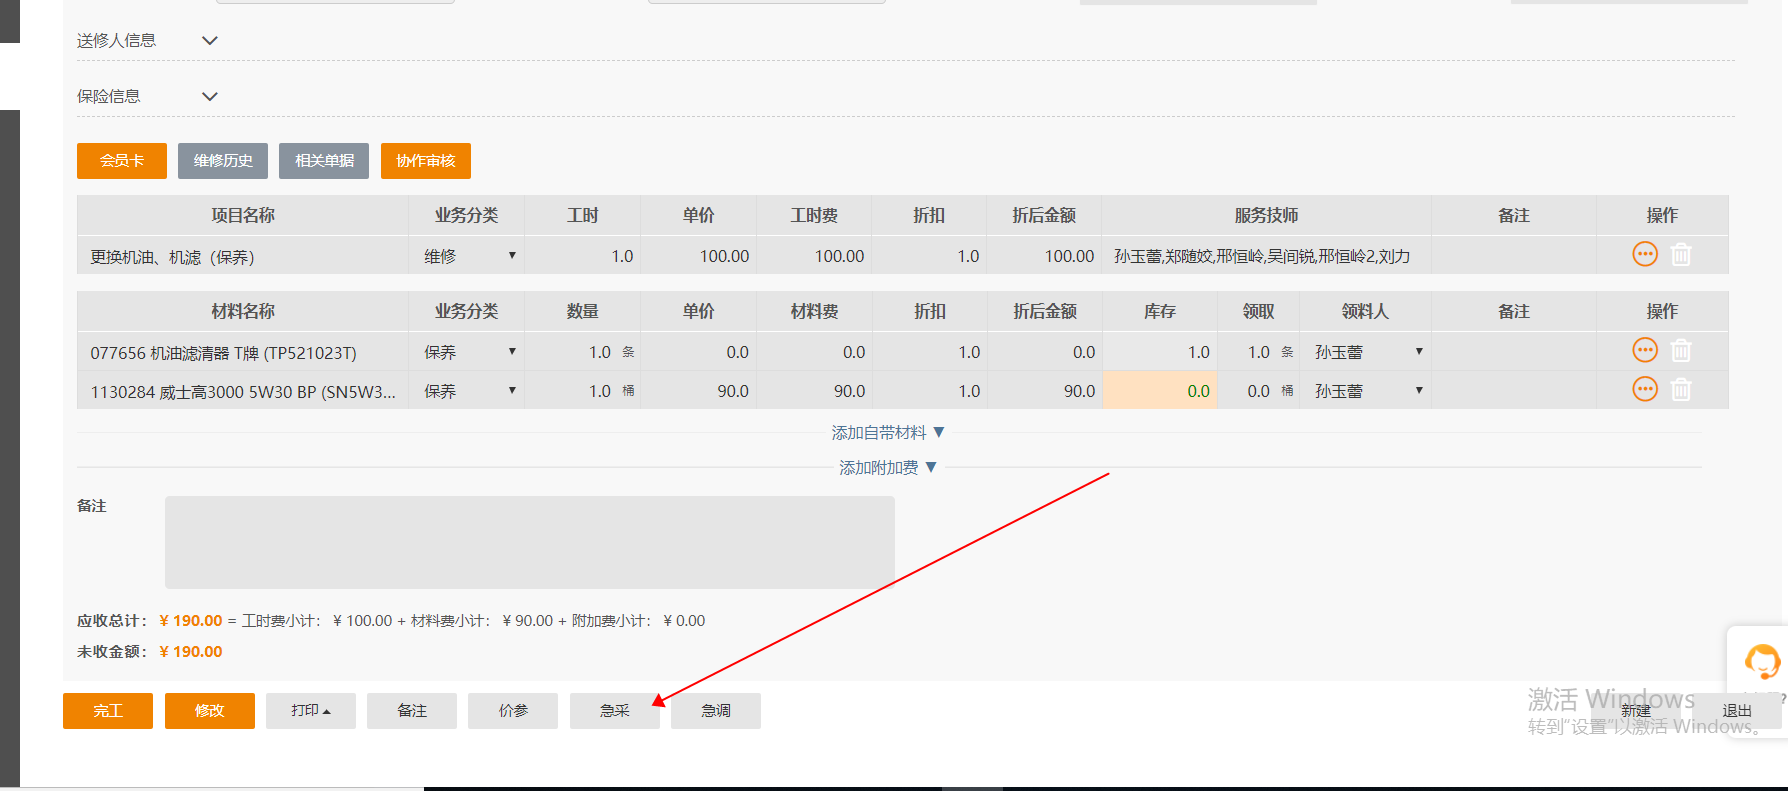Viewport: 1788px width, 791px height.
Task: Click the 材料名称 column header
Action: pyautogui.click(x=243, y=311)
